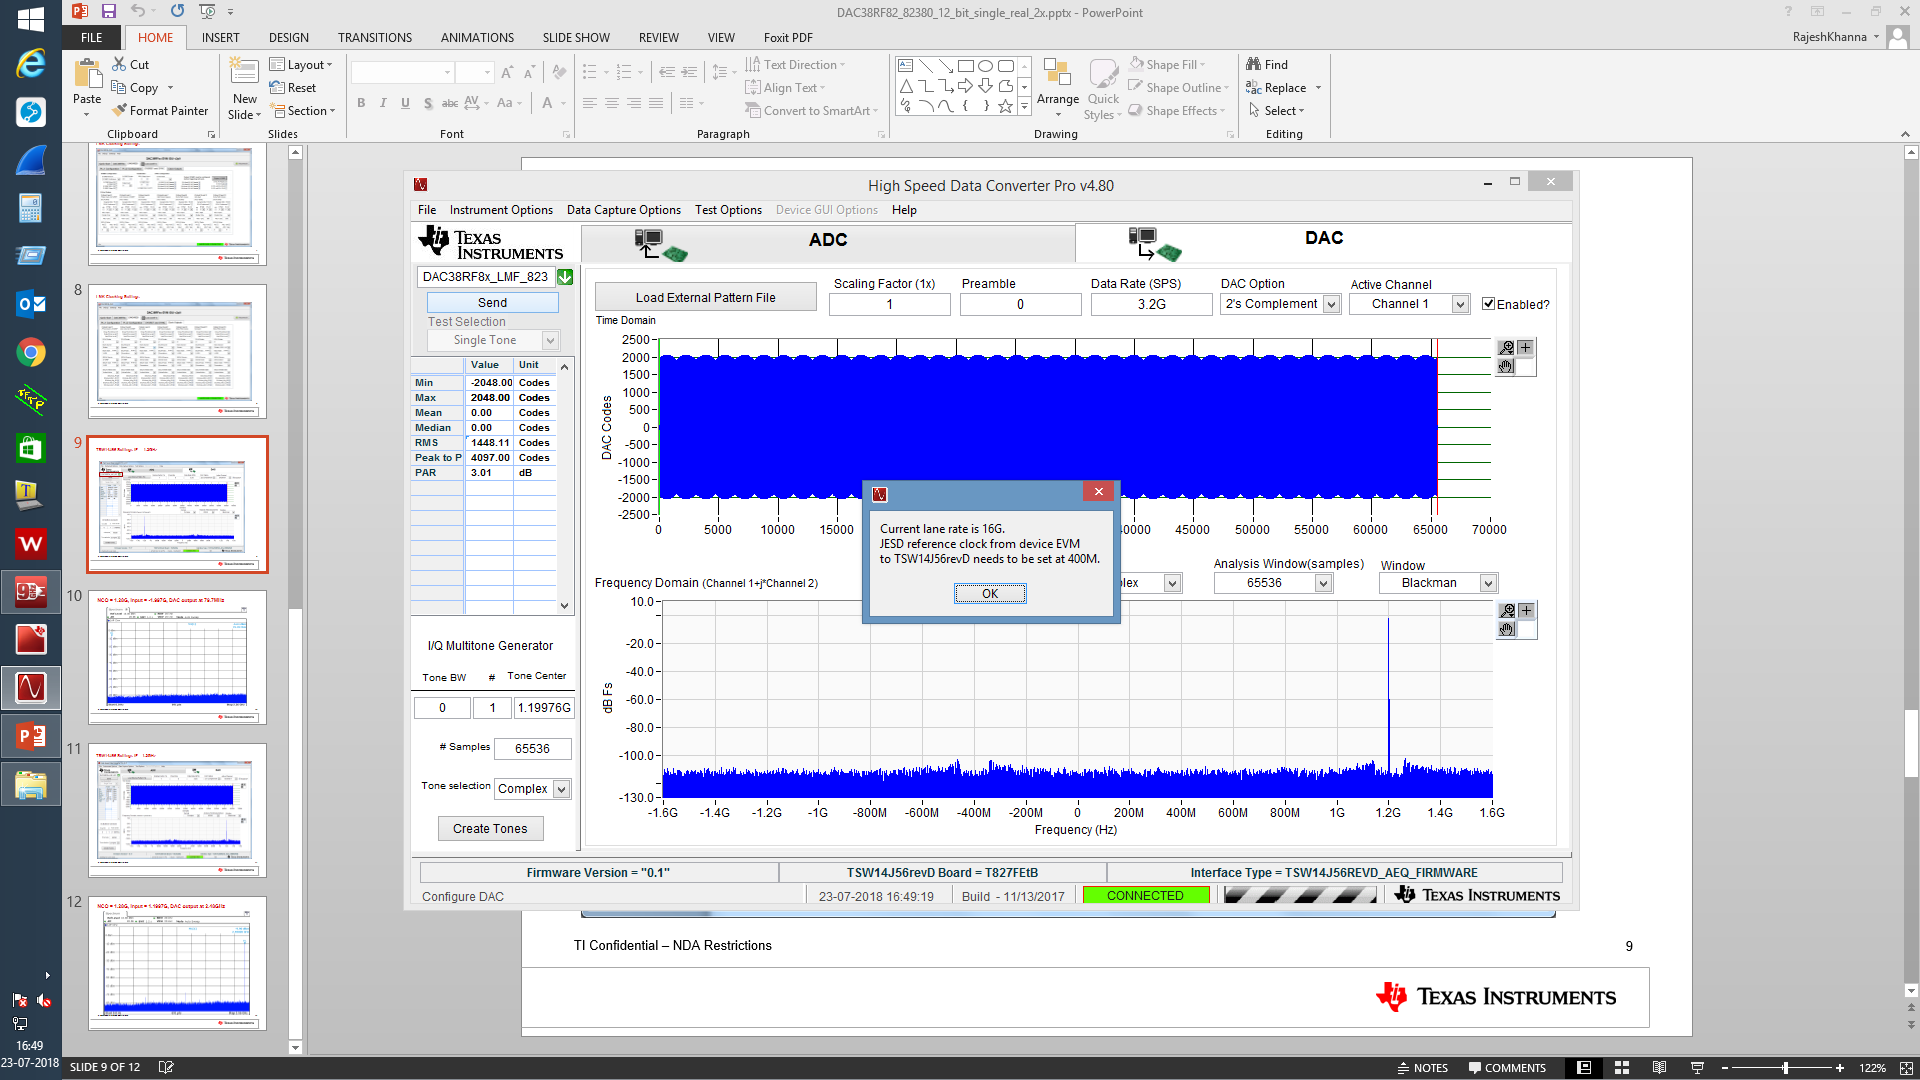Click the RajeshKhanna account name
Viewport: 1920px width, 1080px height.
pyautogui.click(x=1829, y=37)
